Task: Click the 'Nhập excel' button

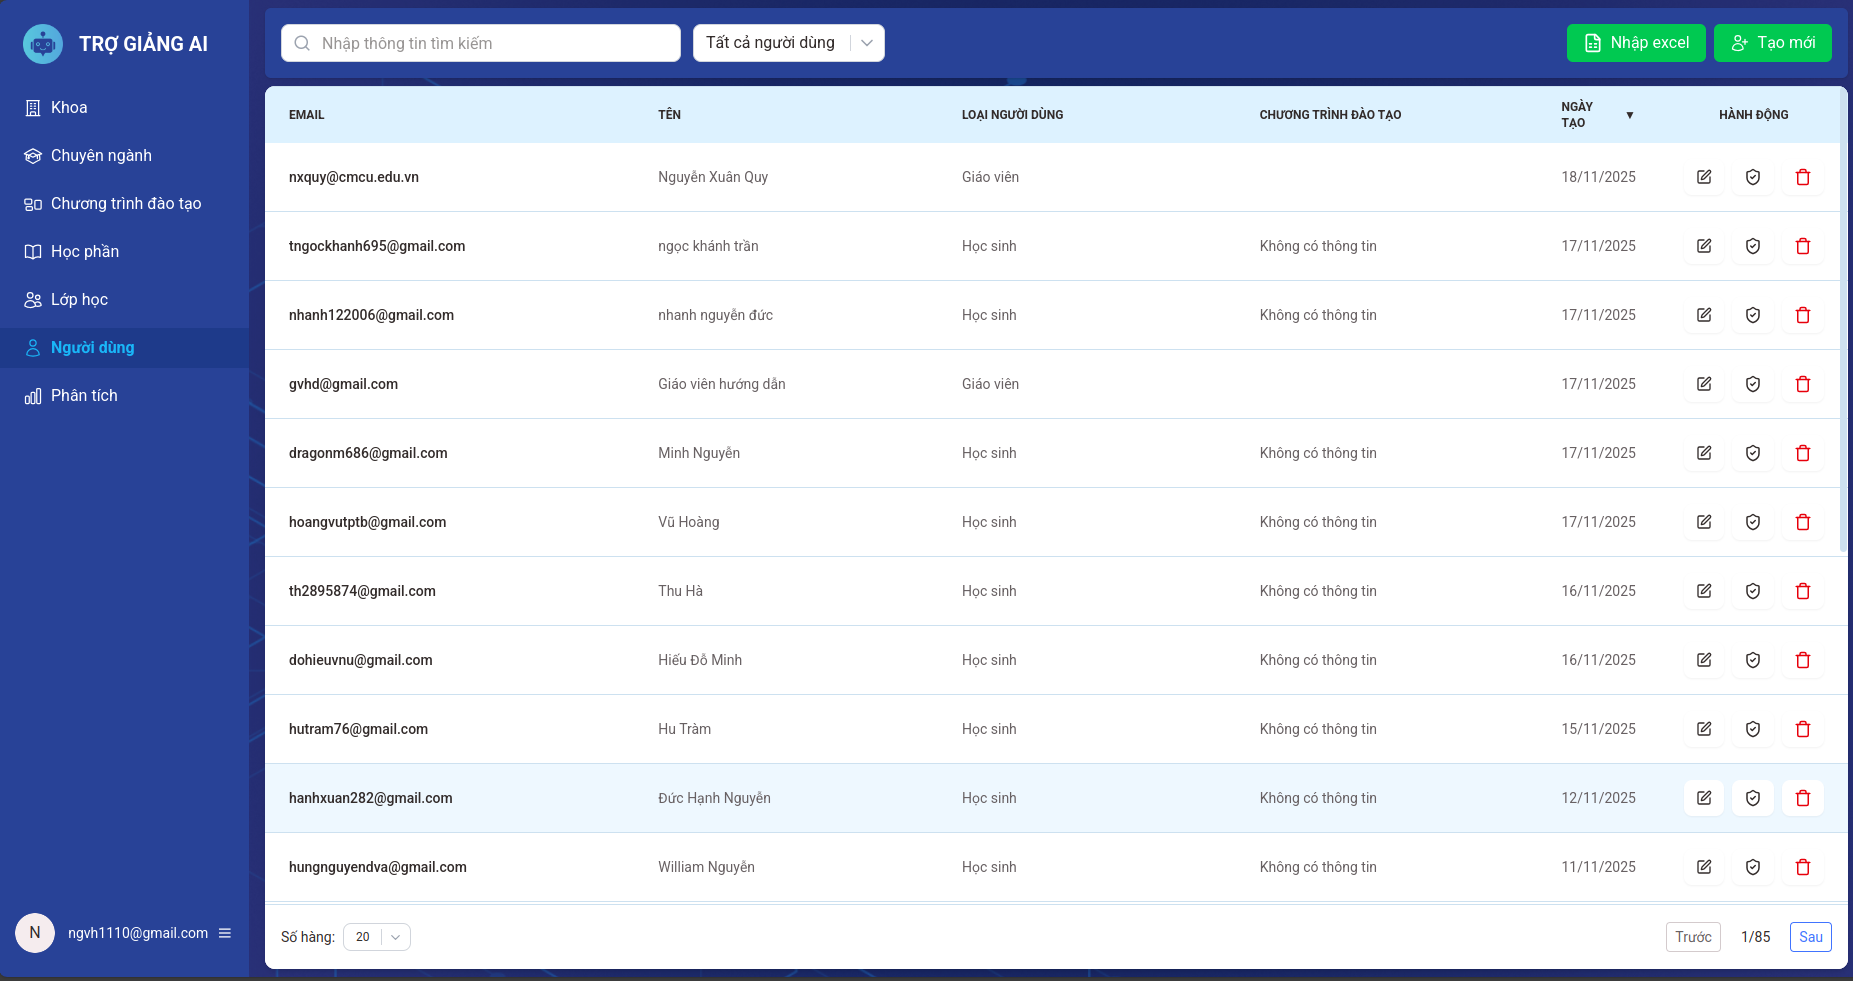Action: click(1636, 43)
